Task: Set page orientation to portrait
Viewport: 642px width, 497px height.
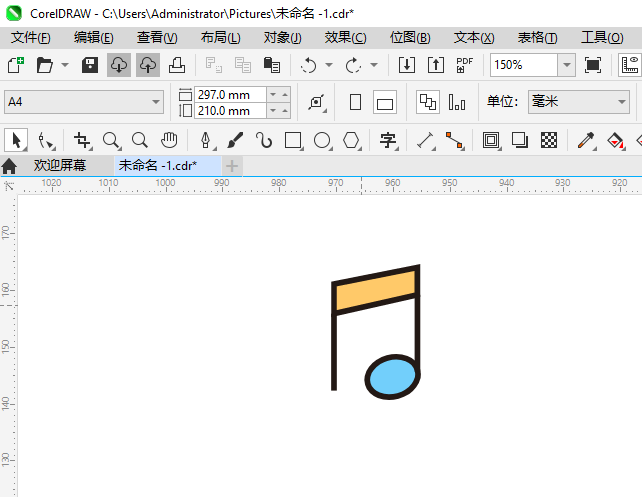Action: [x=355, y=102]
